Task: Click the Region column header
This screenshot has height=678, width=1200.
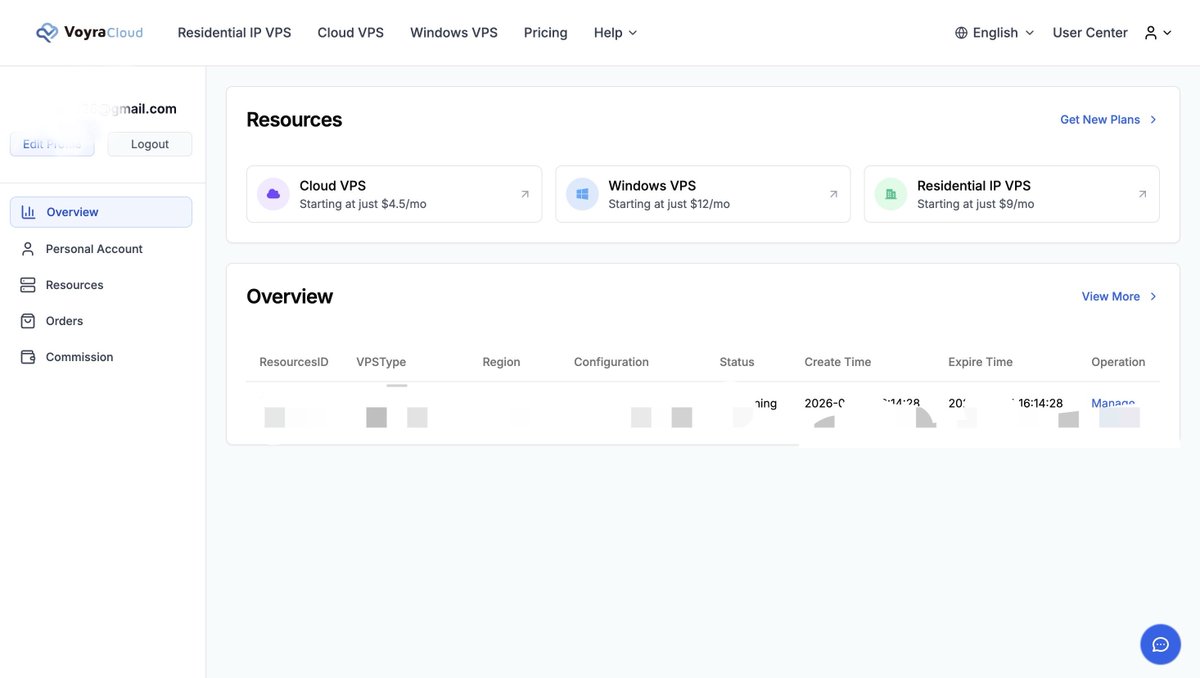Action: 501,362
